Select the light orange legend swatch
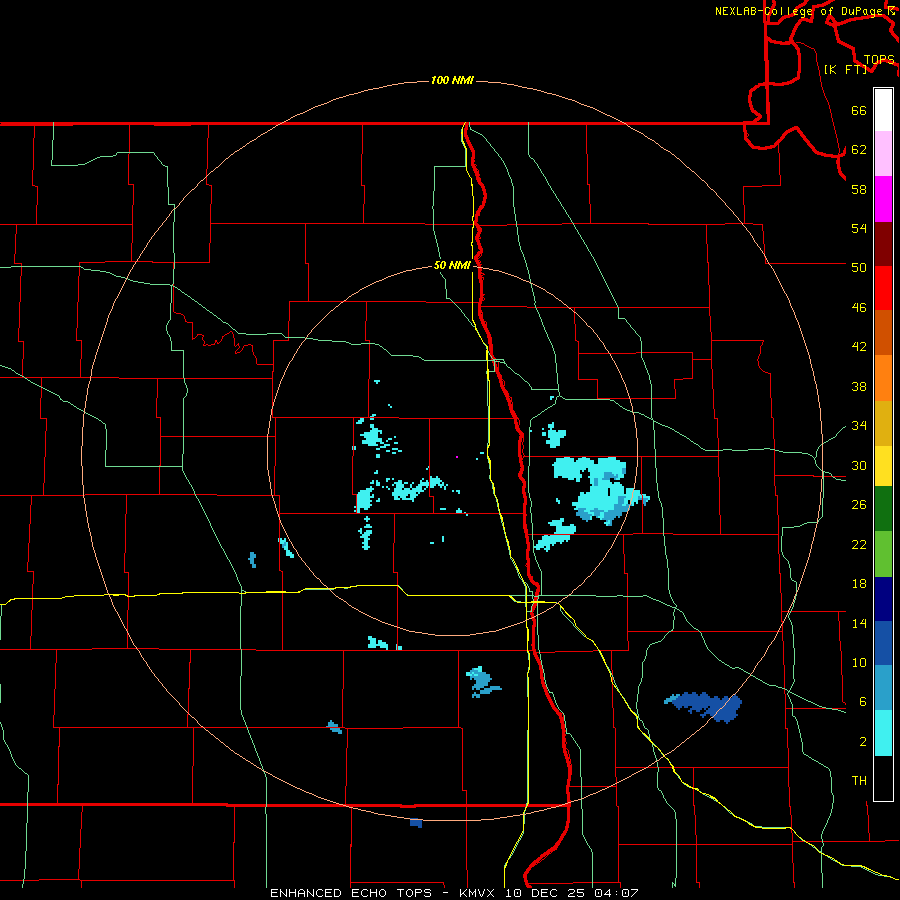This screenshot has width=900, height=900. 883,378
